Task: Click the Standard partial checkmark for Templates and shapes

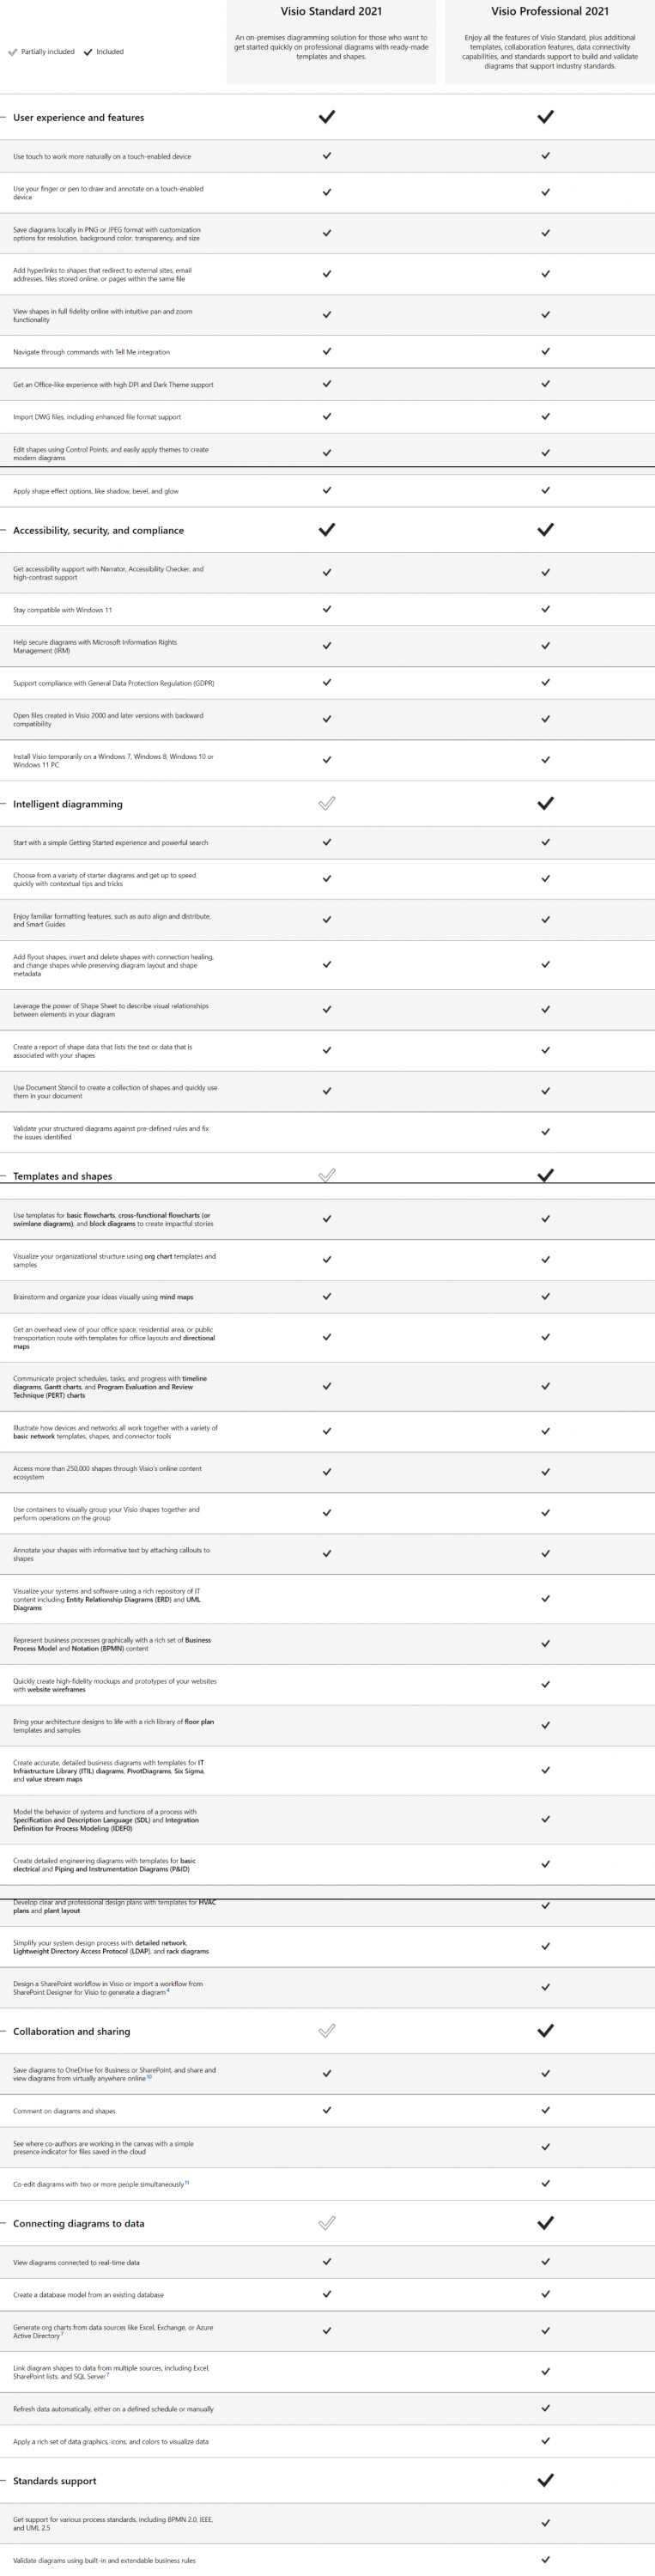Action: [327, 1175]
